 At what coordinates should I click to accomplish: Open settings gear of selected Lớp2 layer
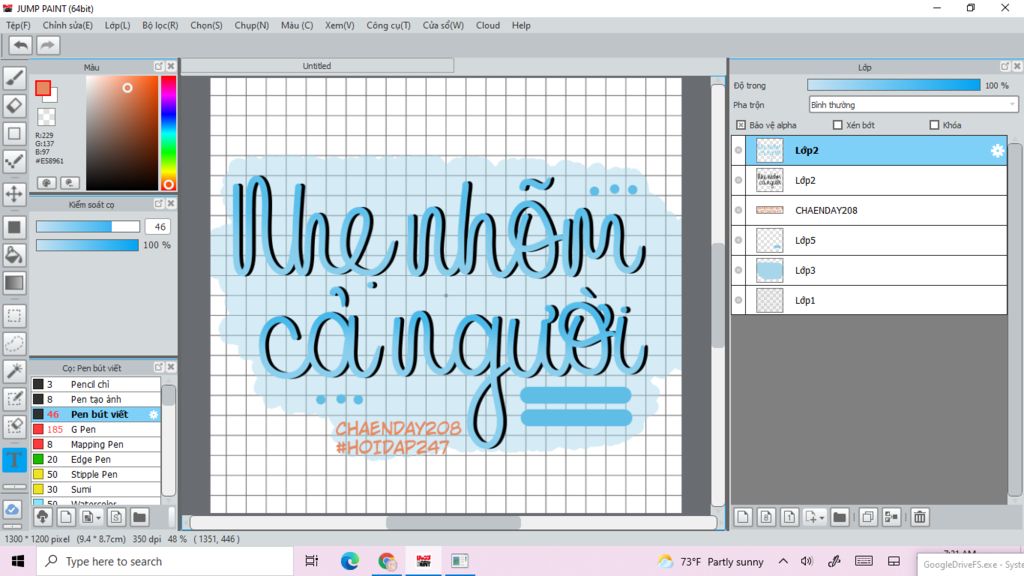(997, 150)
